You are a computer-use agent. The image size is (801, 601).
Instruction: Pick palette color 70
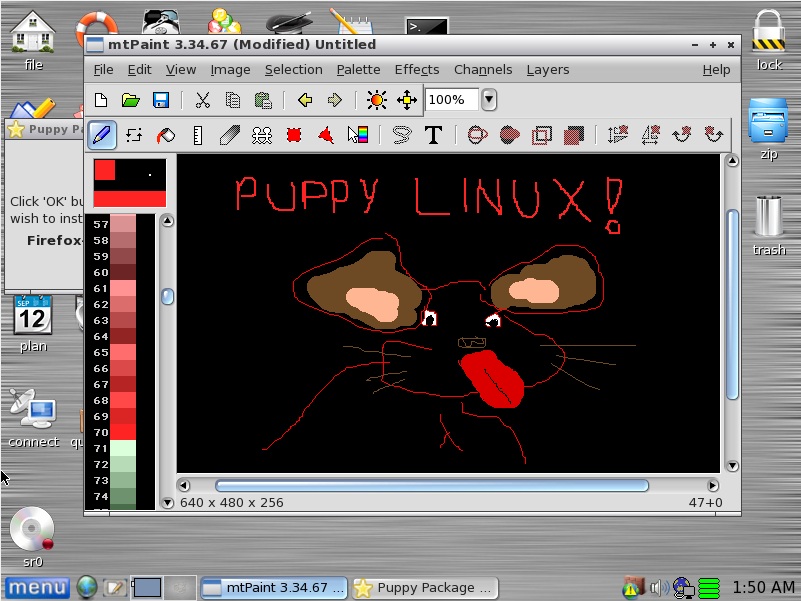coord(123,432)
